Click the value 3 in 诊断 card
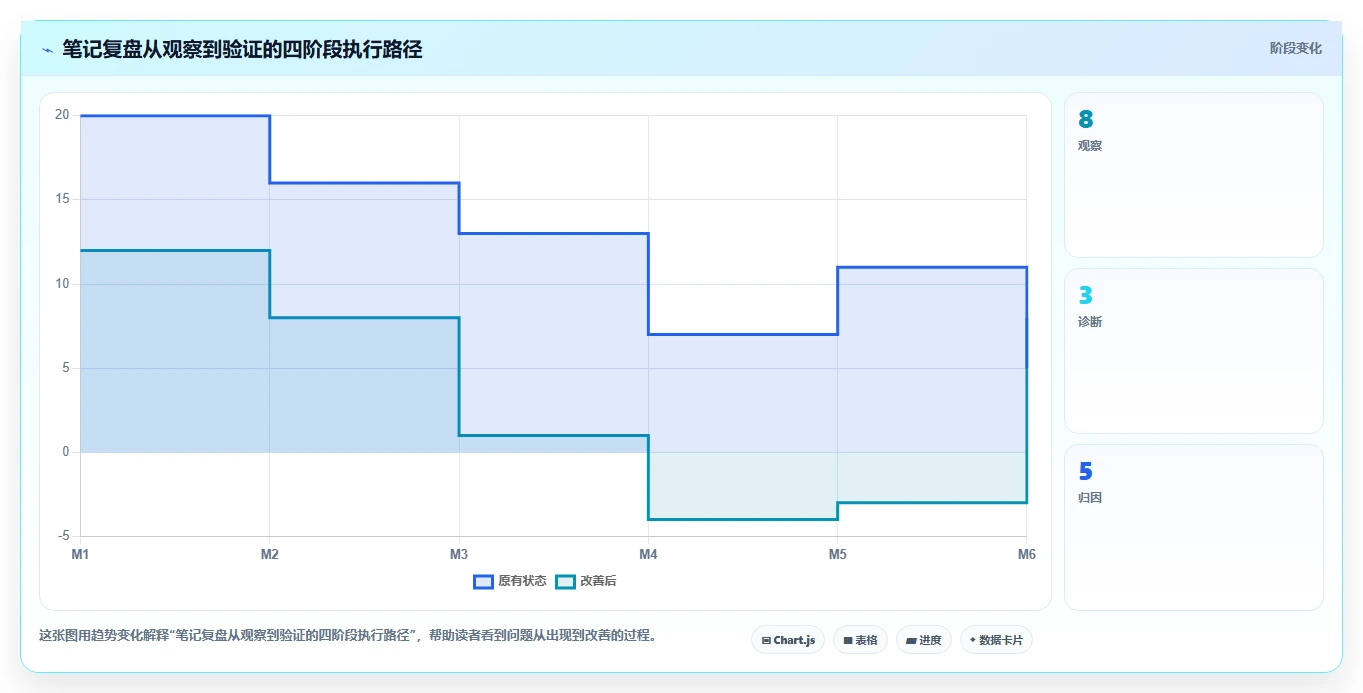 point(1086,296)
